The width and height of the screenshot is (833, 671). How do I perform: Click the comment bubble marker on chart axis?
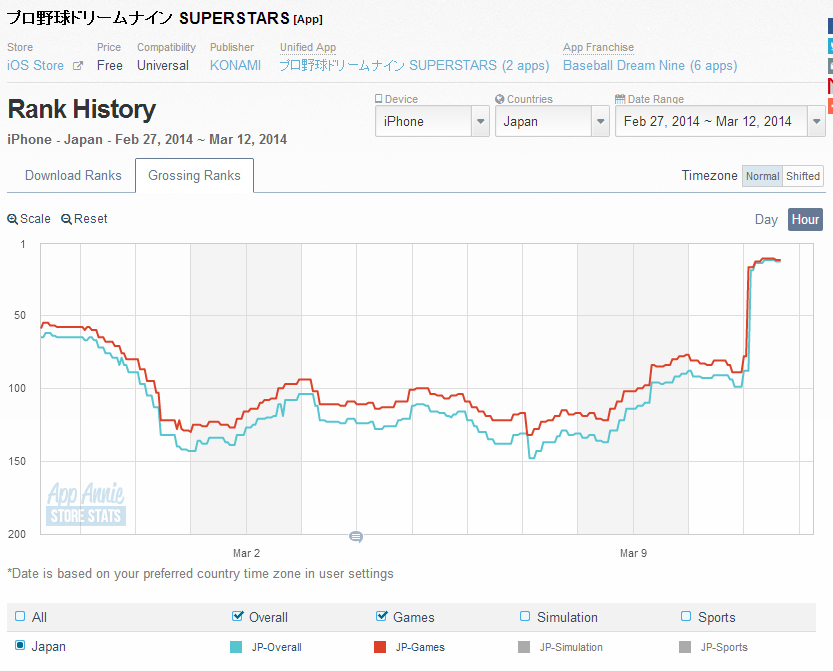click(355, 537)
